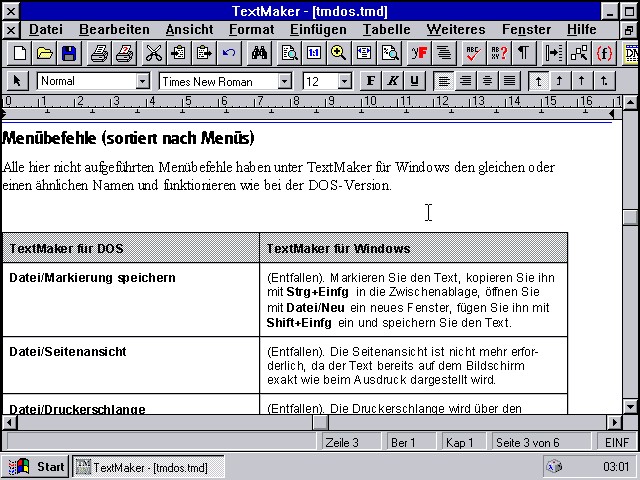The image size is (640, 480).
Task: Click the vertical scrollbar down arrow
Action: click(x=630, y=407)
